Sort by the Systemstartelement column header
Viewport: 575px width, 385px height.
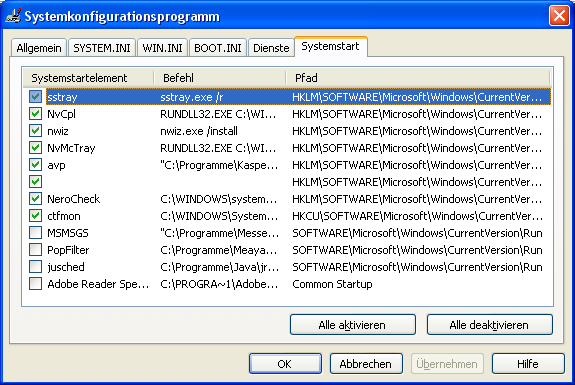(x=88, y=78)
